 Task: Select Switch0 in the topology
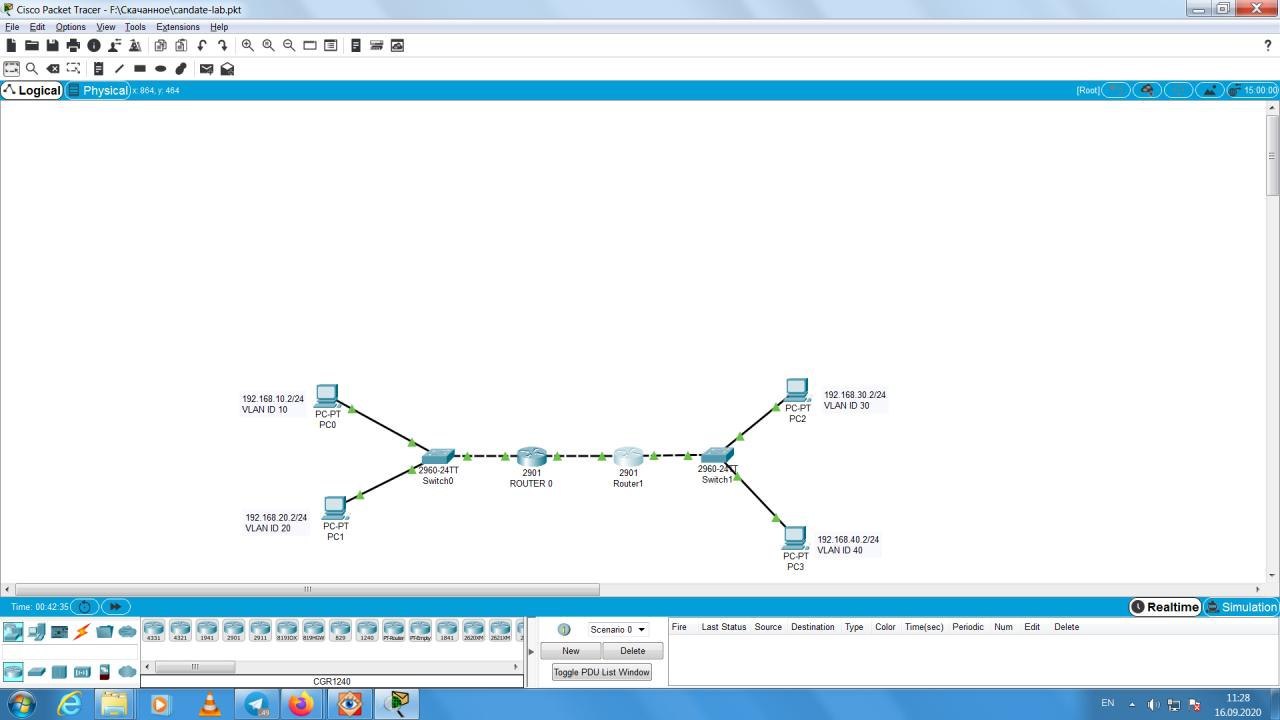(x=437, y=458)
